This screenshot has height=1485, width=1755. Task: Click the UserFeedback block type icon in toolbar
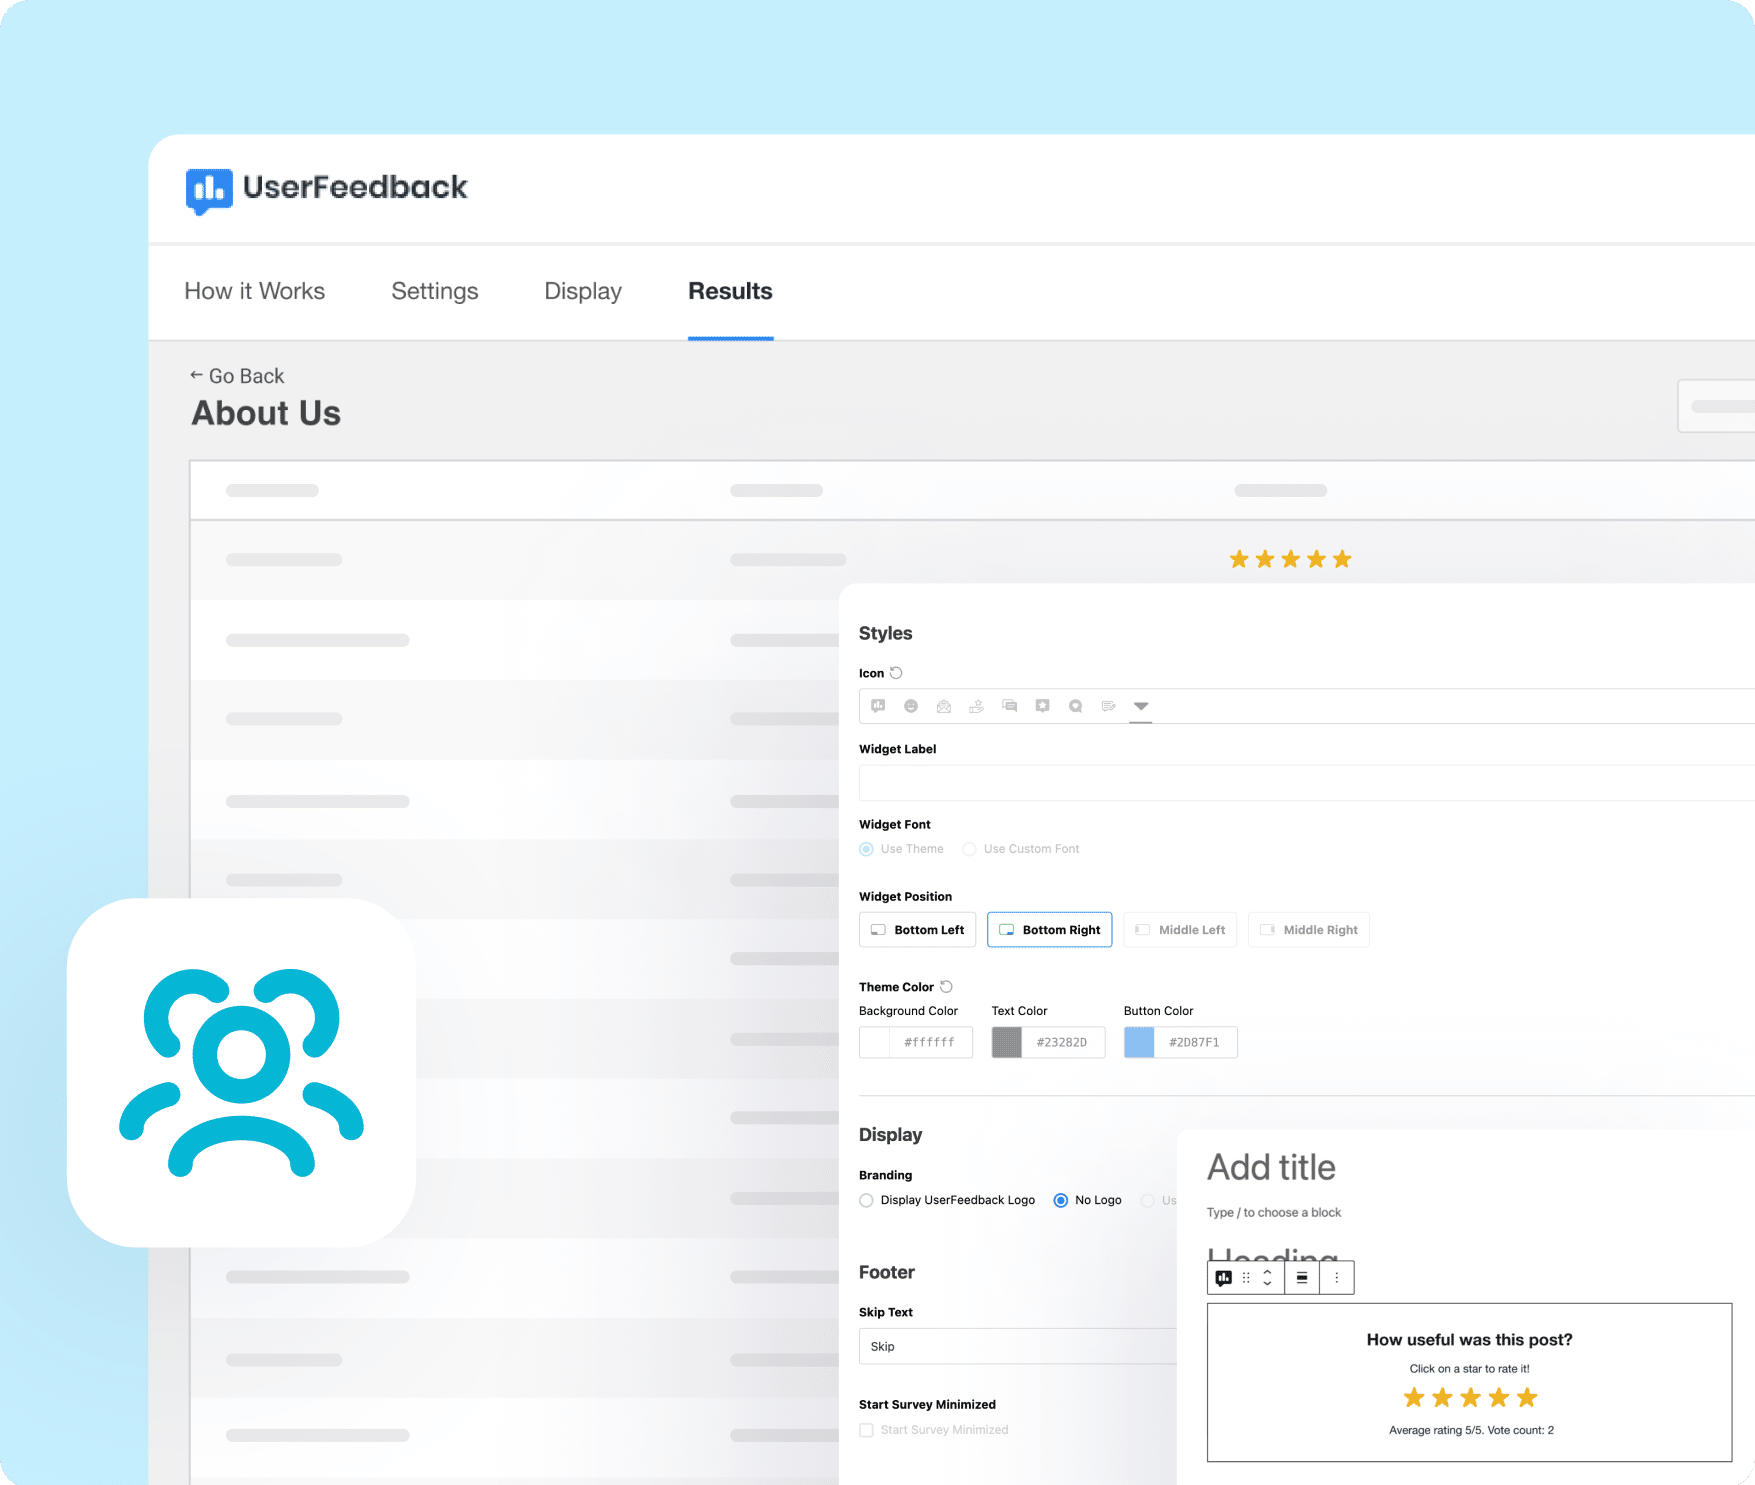1224,1278
